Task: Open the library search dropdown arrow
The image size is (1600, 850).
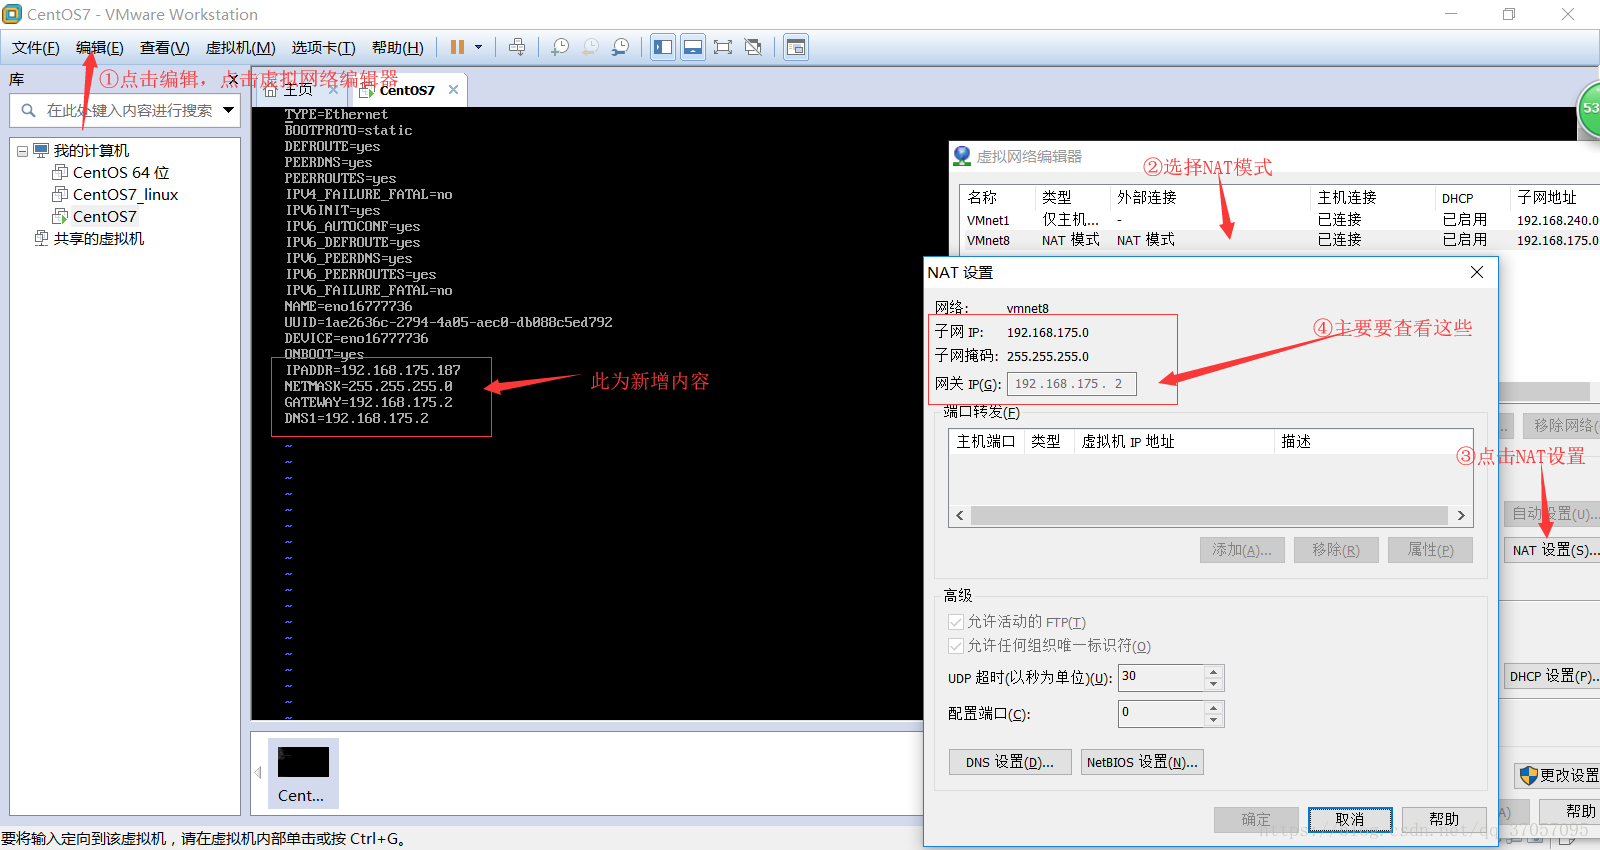Action: 229,110
